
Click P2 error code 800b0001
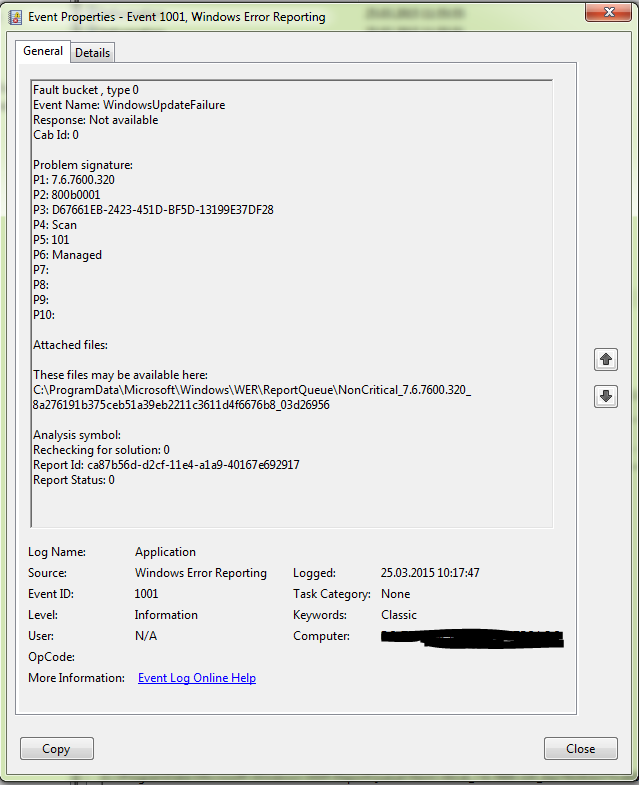[x=67, y=195]
